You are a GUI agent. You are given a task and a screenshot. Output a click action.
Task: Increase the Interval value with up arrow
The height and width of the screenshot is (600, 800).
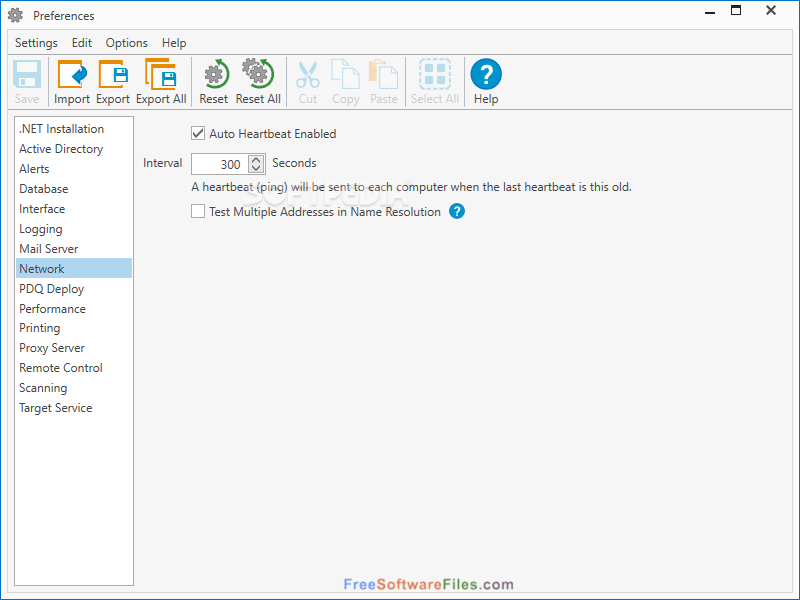tap(256, 160)
